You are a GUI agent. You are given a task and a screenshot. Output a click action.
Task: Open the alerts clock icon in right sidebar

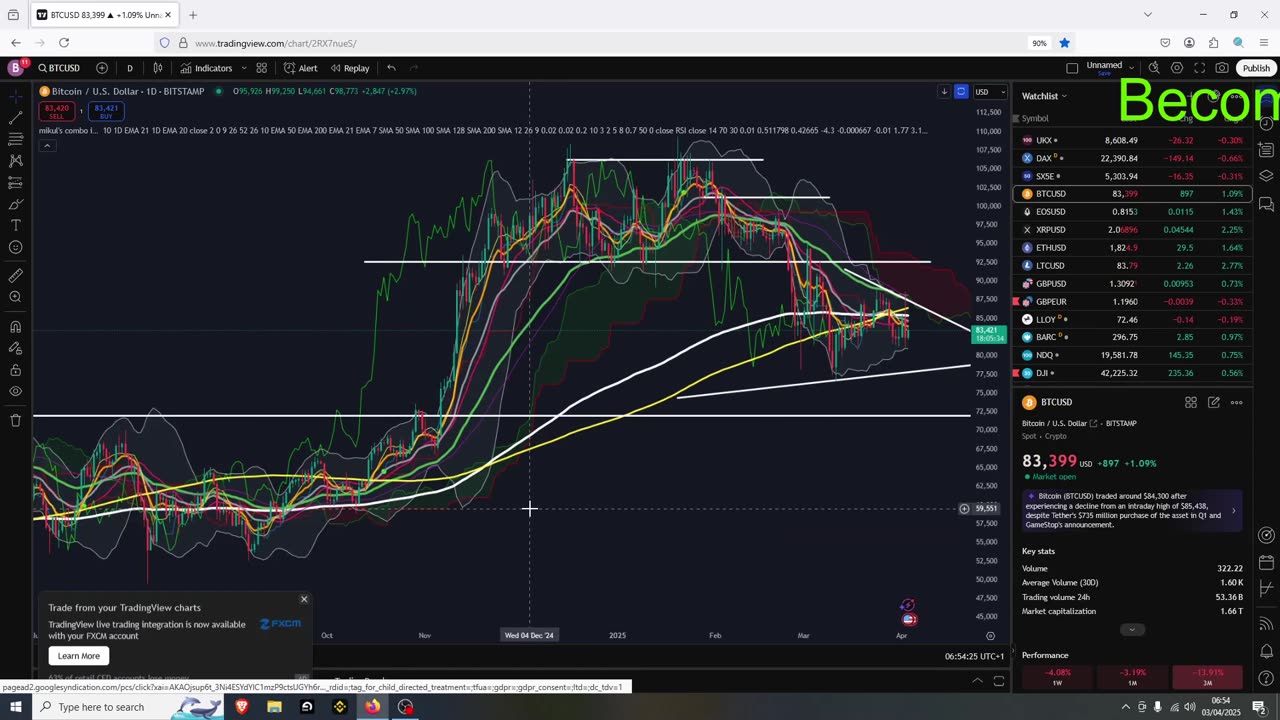point(1266,124)
